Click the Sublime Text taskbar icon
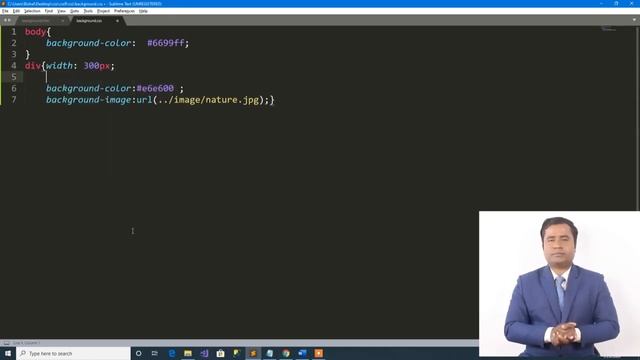 (x=253, y=353)
